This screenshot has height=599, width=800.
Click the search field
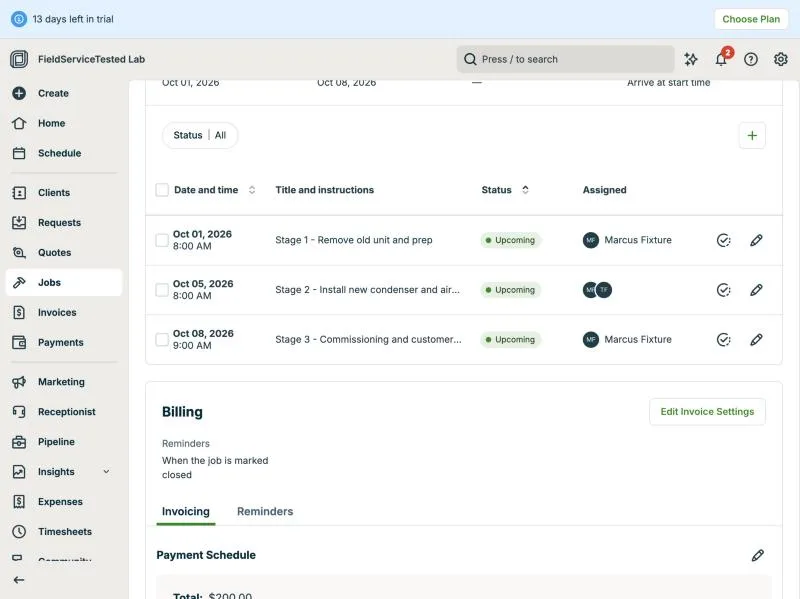point(565,59)
